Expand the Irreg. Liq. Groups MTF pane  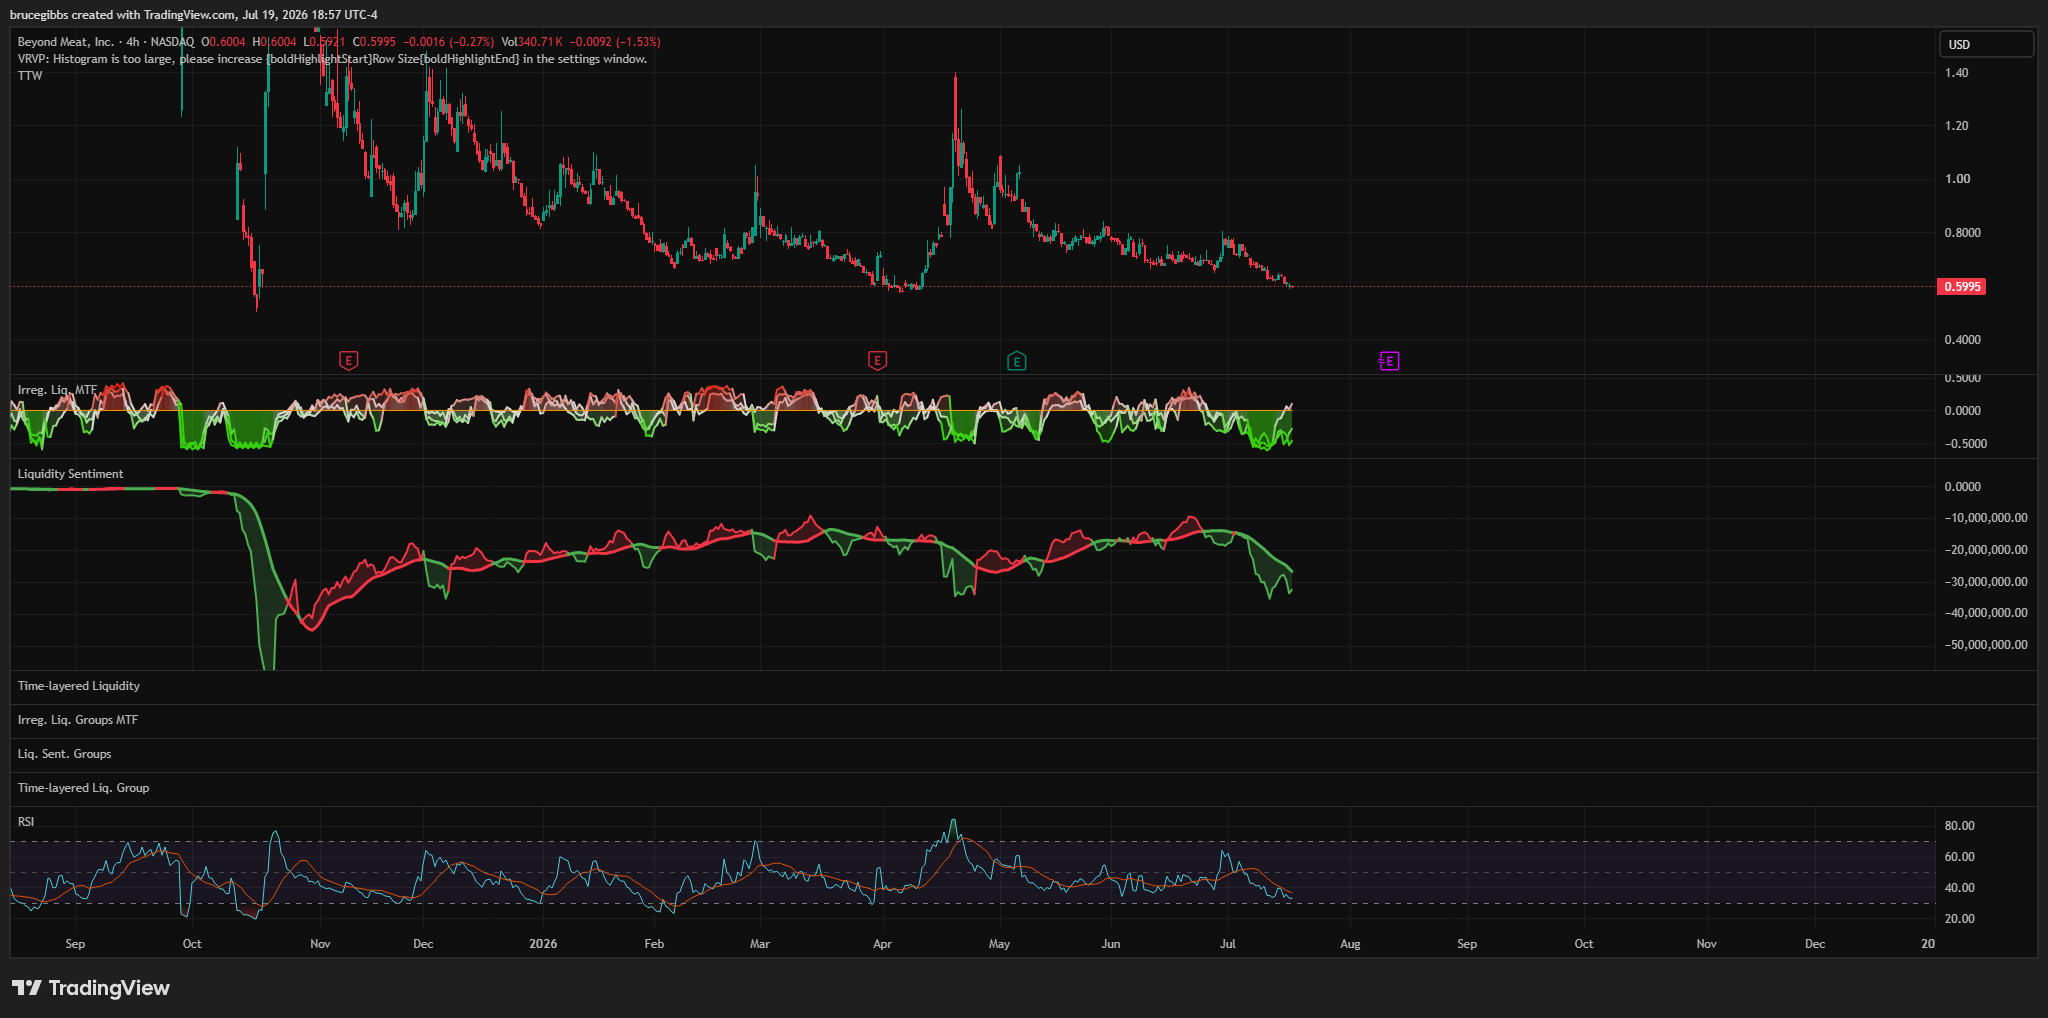tap(77, 720)
